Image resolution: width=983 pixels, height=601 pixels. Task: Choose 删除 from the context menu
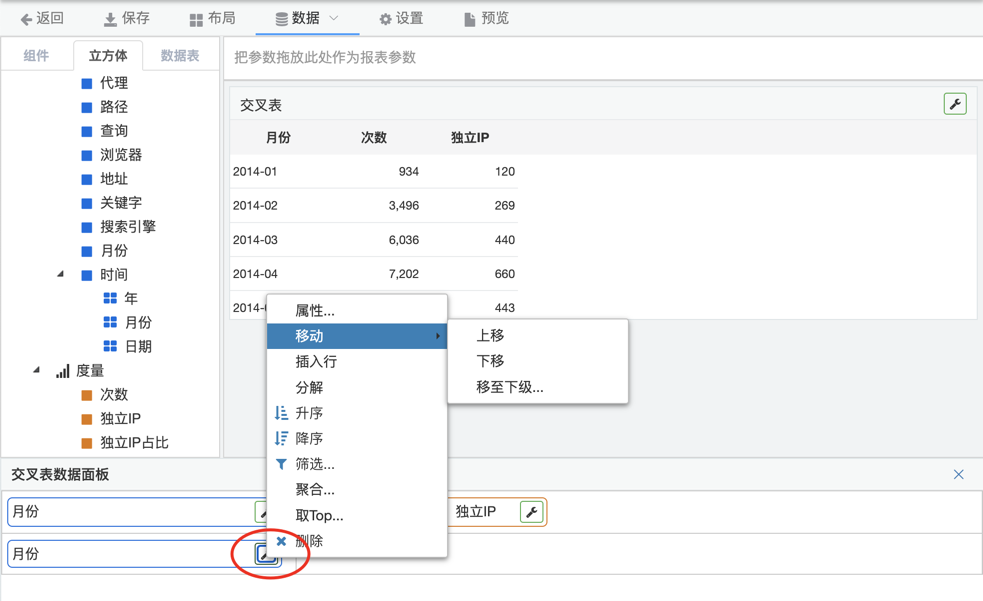(308, 541)
